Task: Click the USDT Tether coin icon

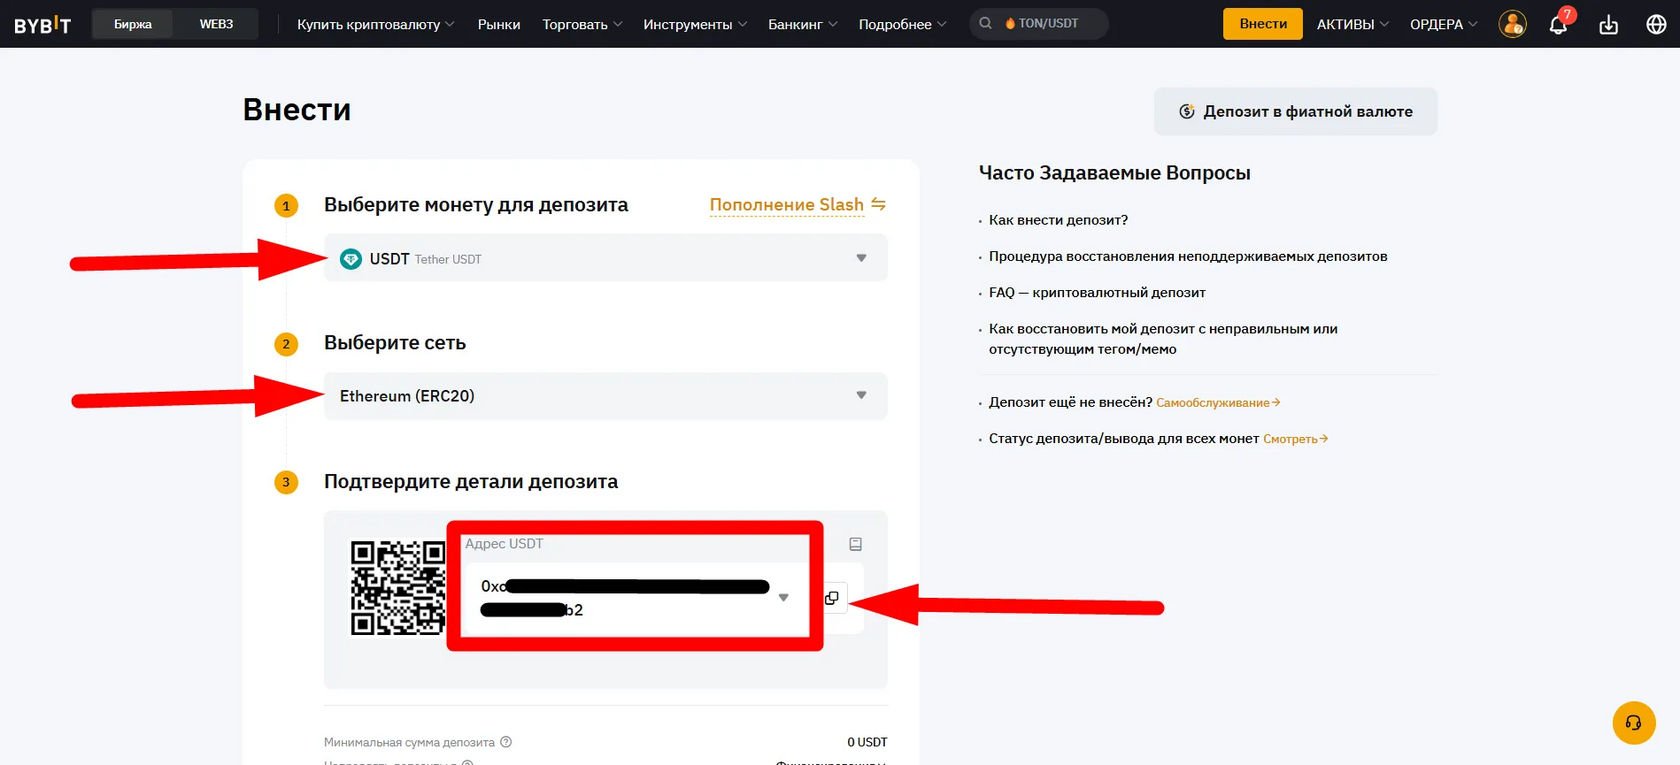Action: (350, 259)
